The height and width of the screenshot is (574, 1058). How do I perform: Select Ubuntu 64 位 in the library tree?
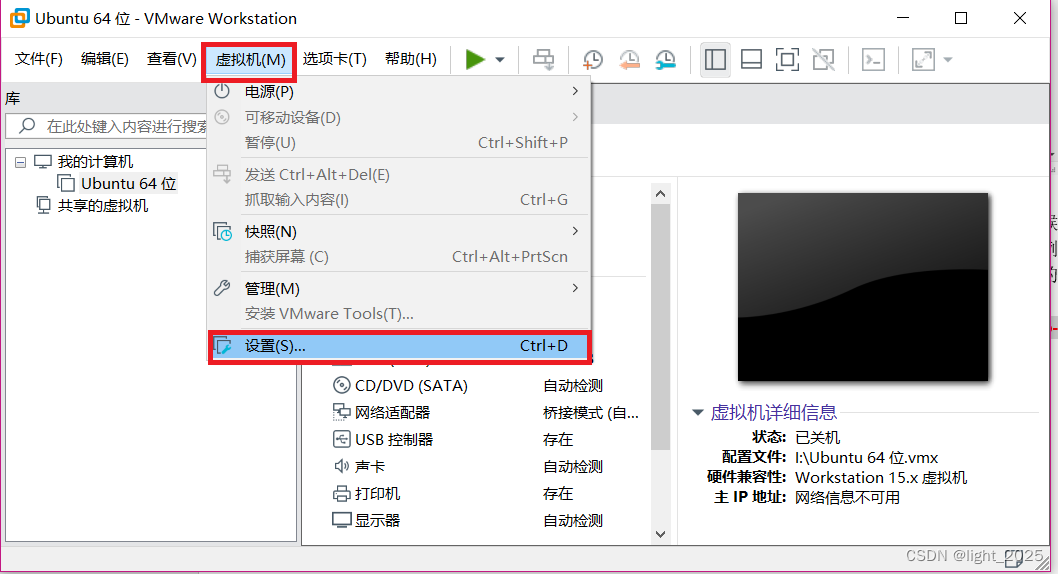coord(128,183)
